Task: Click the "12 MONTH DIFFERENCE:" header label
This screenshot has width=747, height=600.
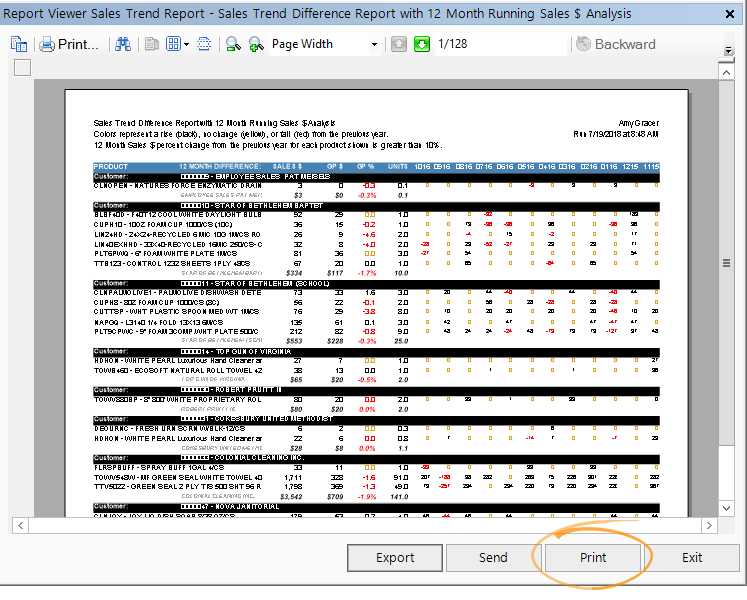Action: coord(220,167)
